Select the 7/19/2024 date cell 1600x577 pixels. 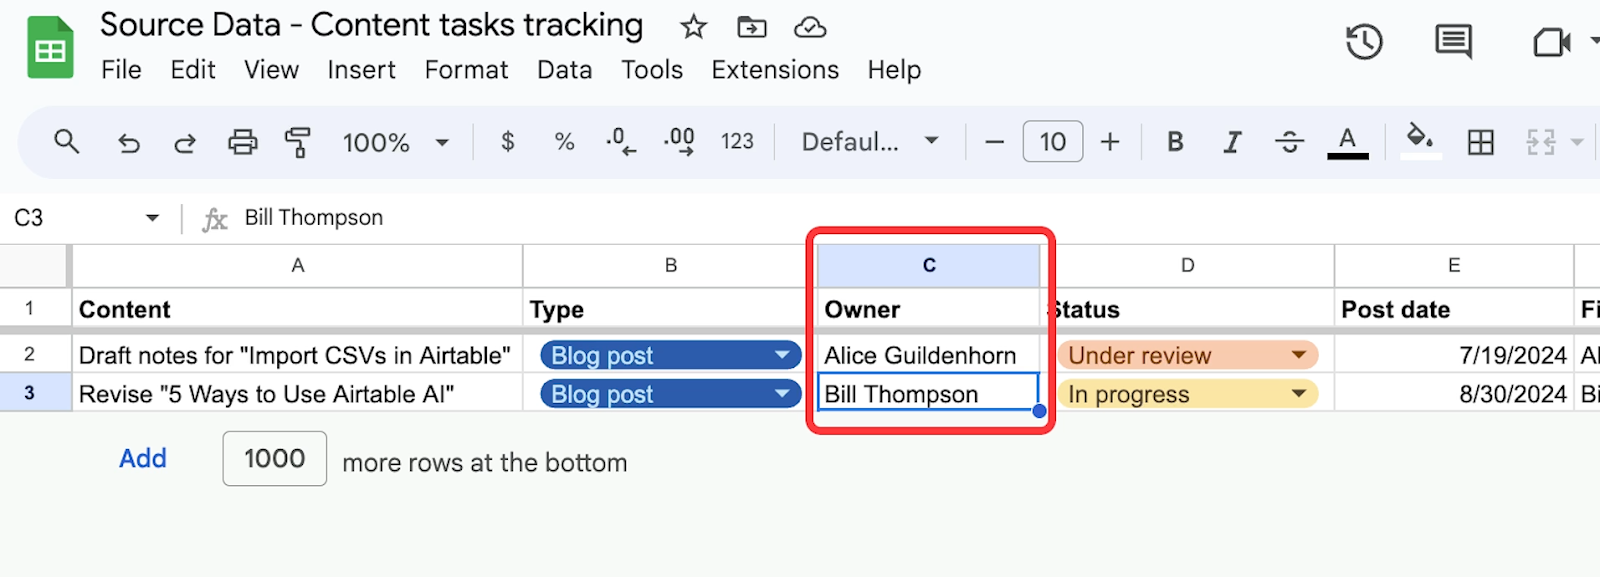coord(1454,355)
